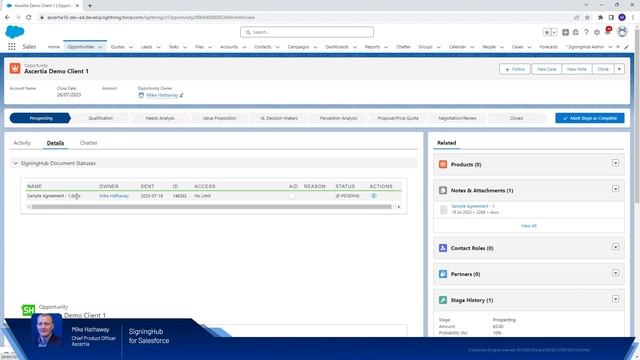Click the Favorites star button in Salesforce header

click(x=547, y=32)
